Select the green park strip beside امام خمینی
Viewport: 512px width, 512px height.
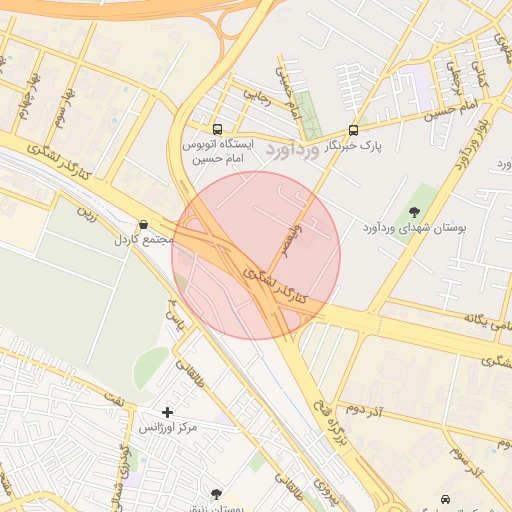[x=308, y=115]
